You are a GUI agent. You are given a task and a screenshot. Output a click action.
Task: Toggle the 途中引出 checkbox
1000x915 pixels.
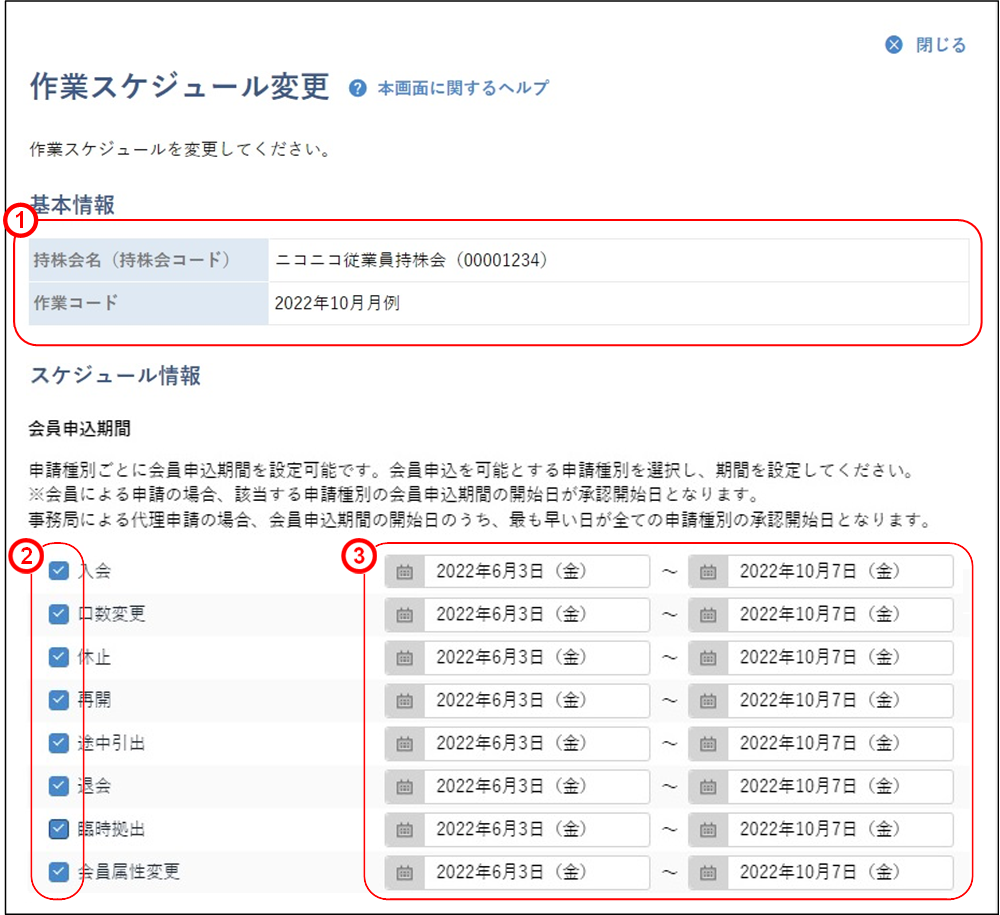tap(59, 743)
